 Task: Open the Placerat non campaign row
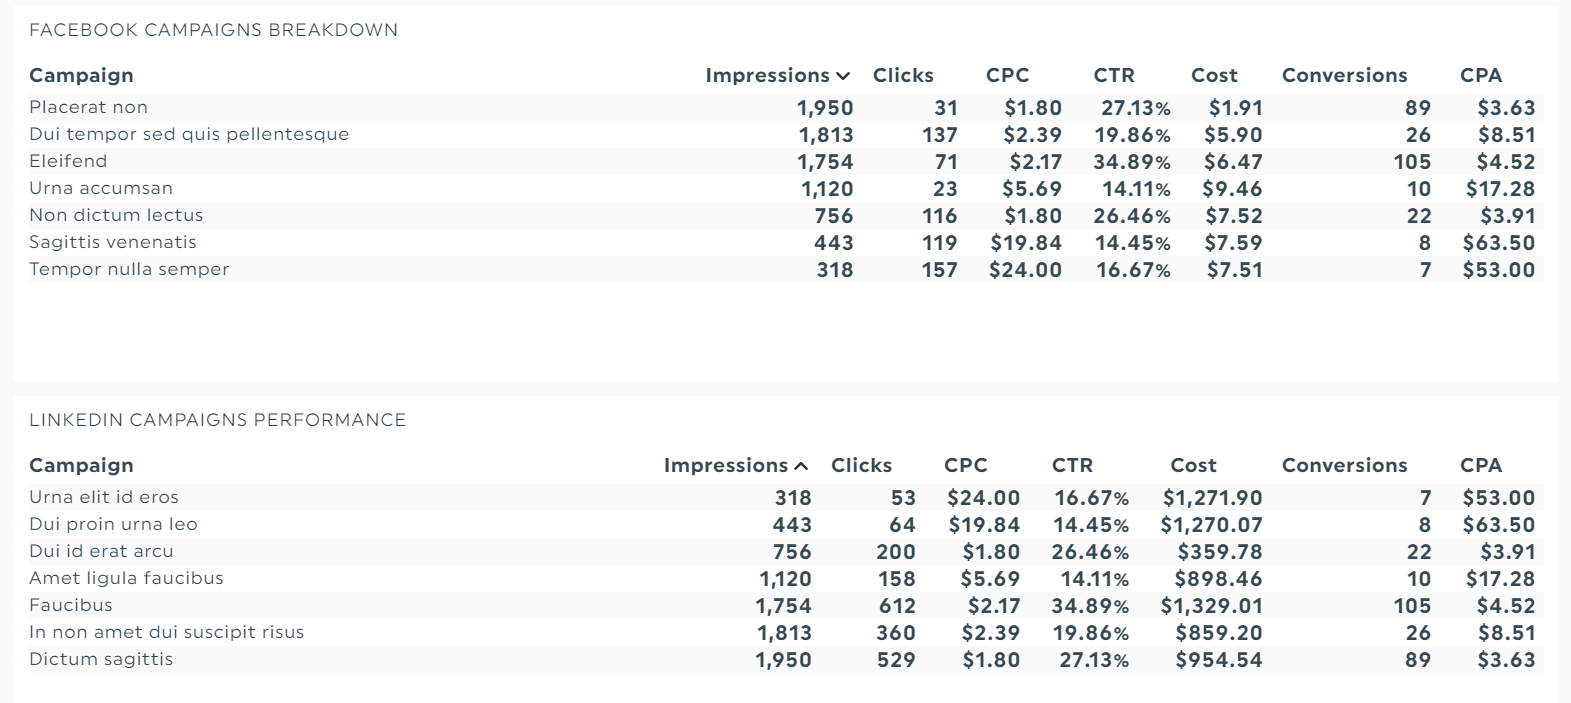[786, 108]
